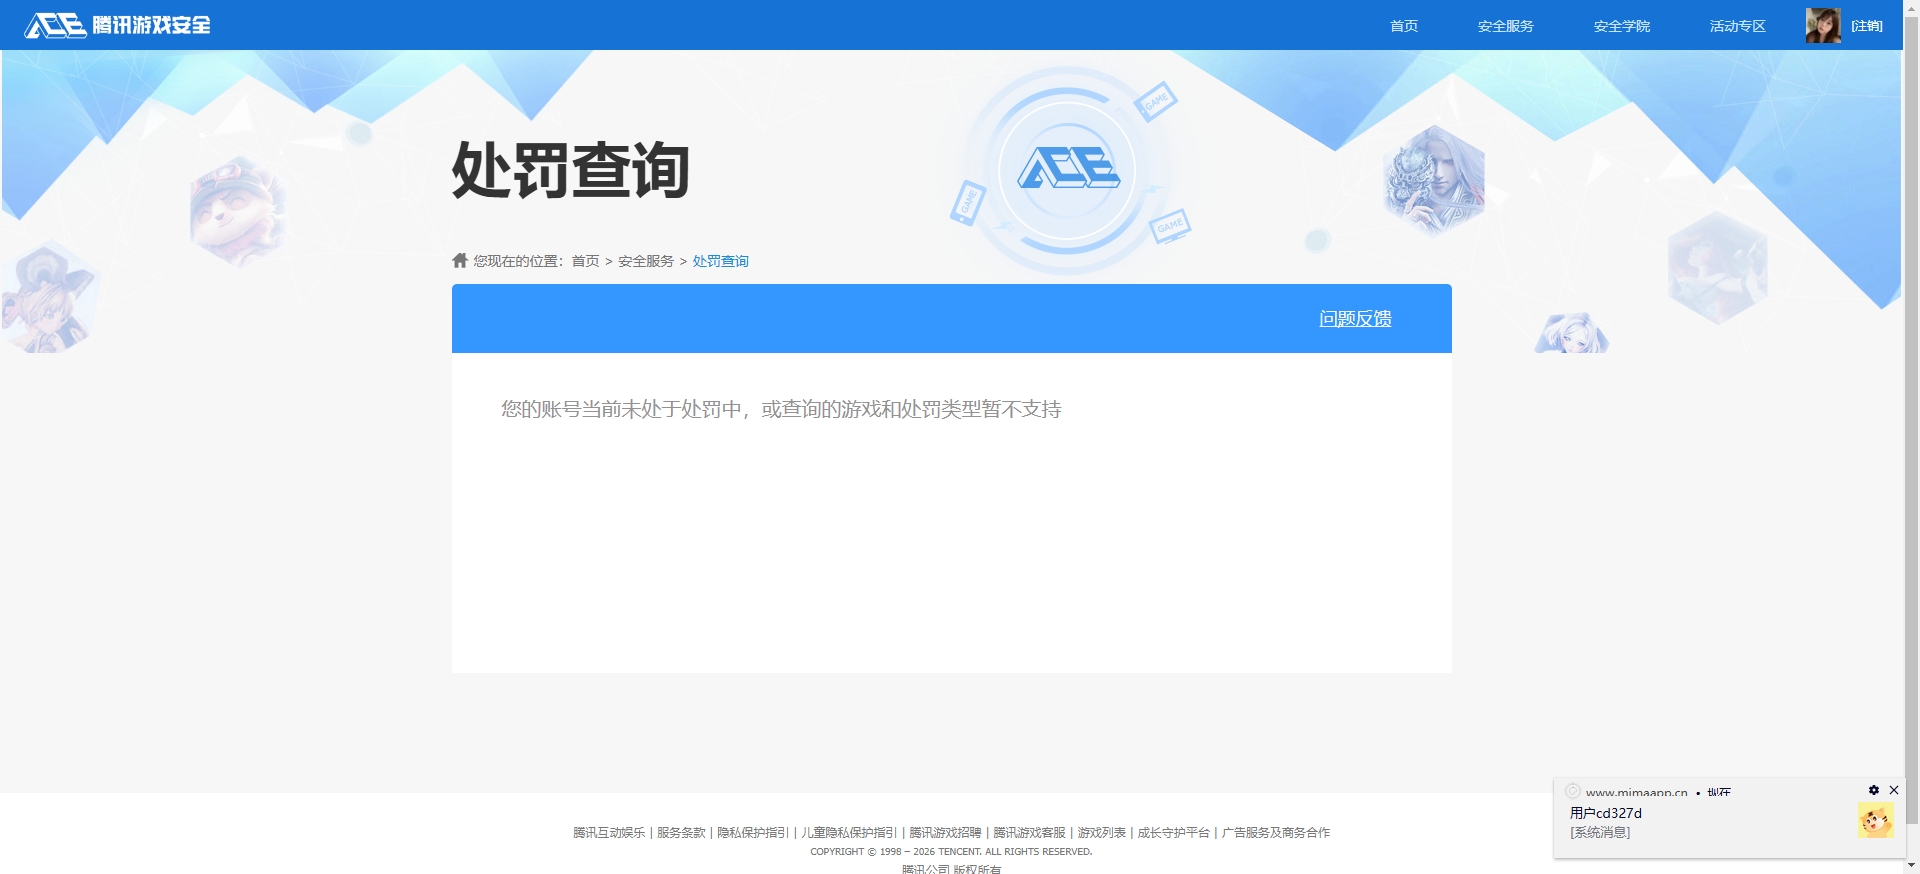Click the [注销] logout link
This screenshot has width=1920, height=874.
tap(1866, 26)
